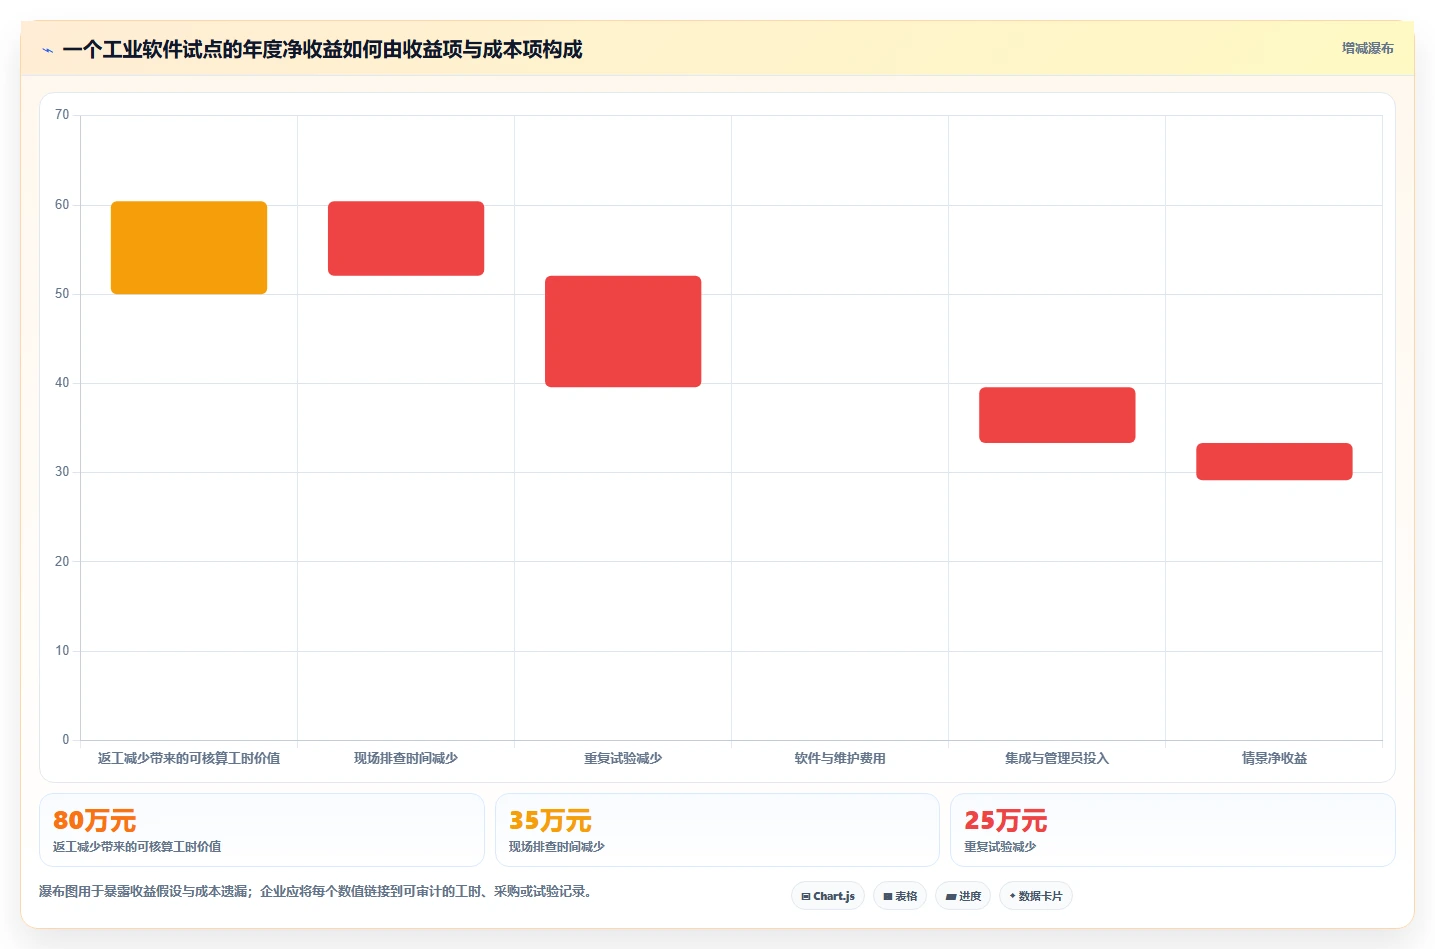Viewport: 1435px width, 949px height.
Task: Click the red bar for 情景净收益
Action: 1274,461
